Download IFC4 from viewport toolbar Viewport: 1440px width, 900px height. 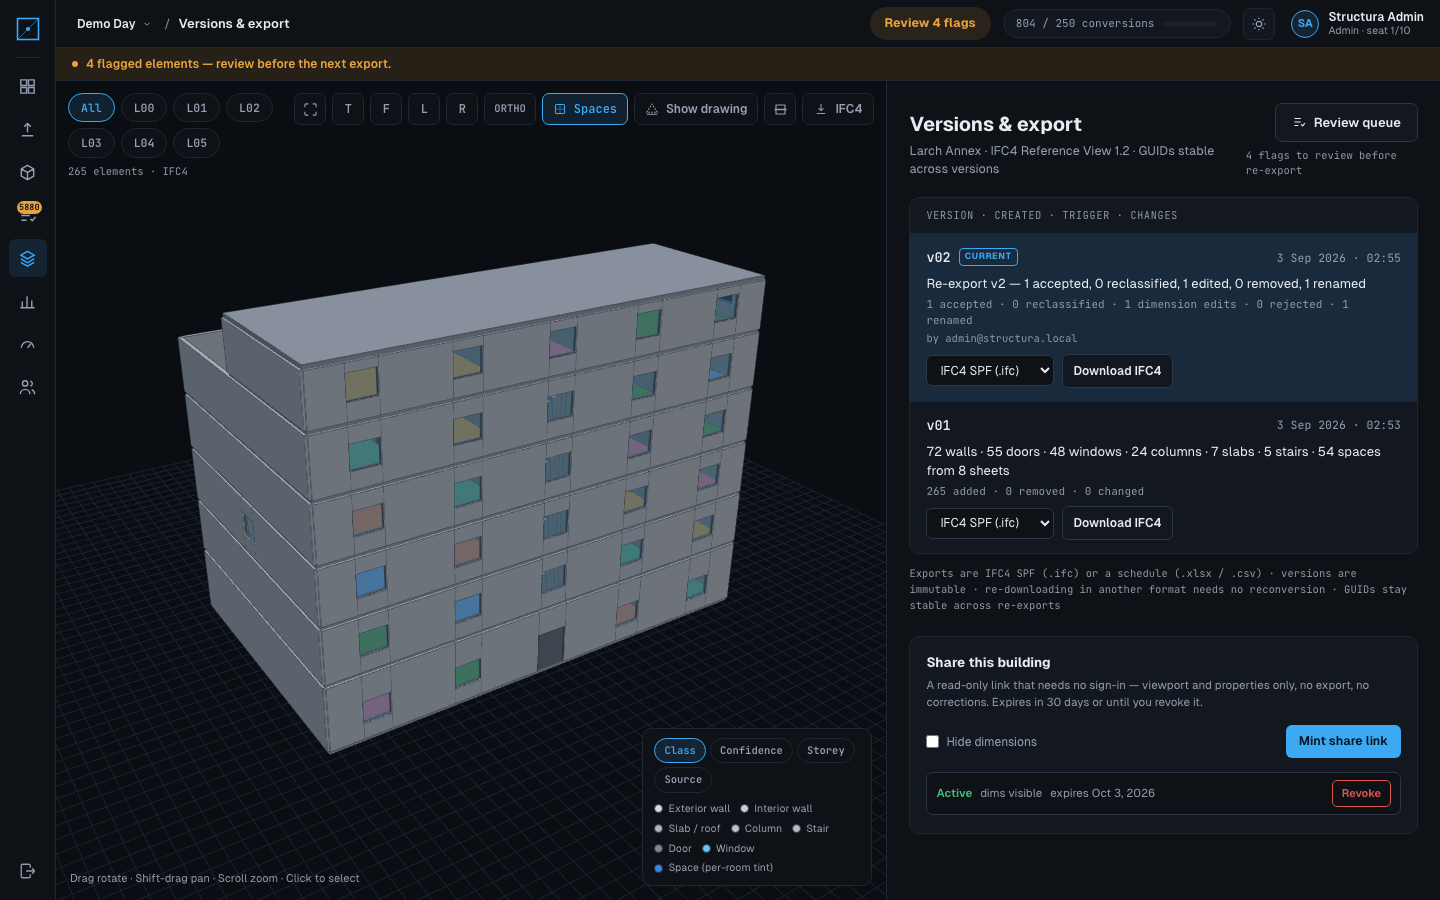click(838, 109)
